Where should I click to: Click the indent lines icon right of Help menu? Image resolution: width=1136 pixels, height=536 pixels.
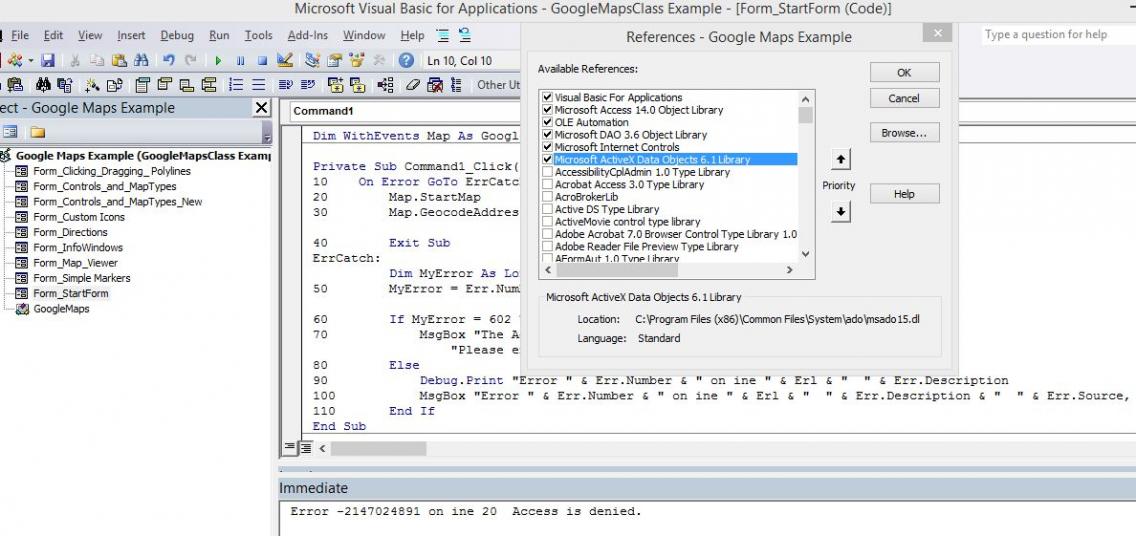443,35
